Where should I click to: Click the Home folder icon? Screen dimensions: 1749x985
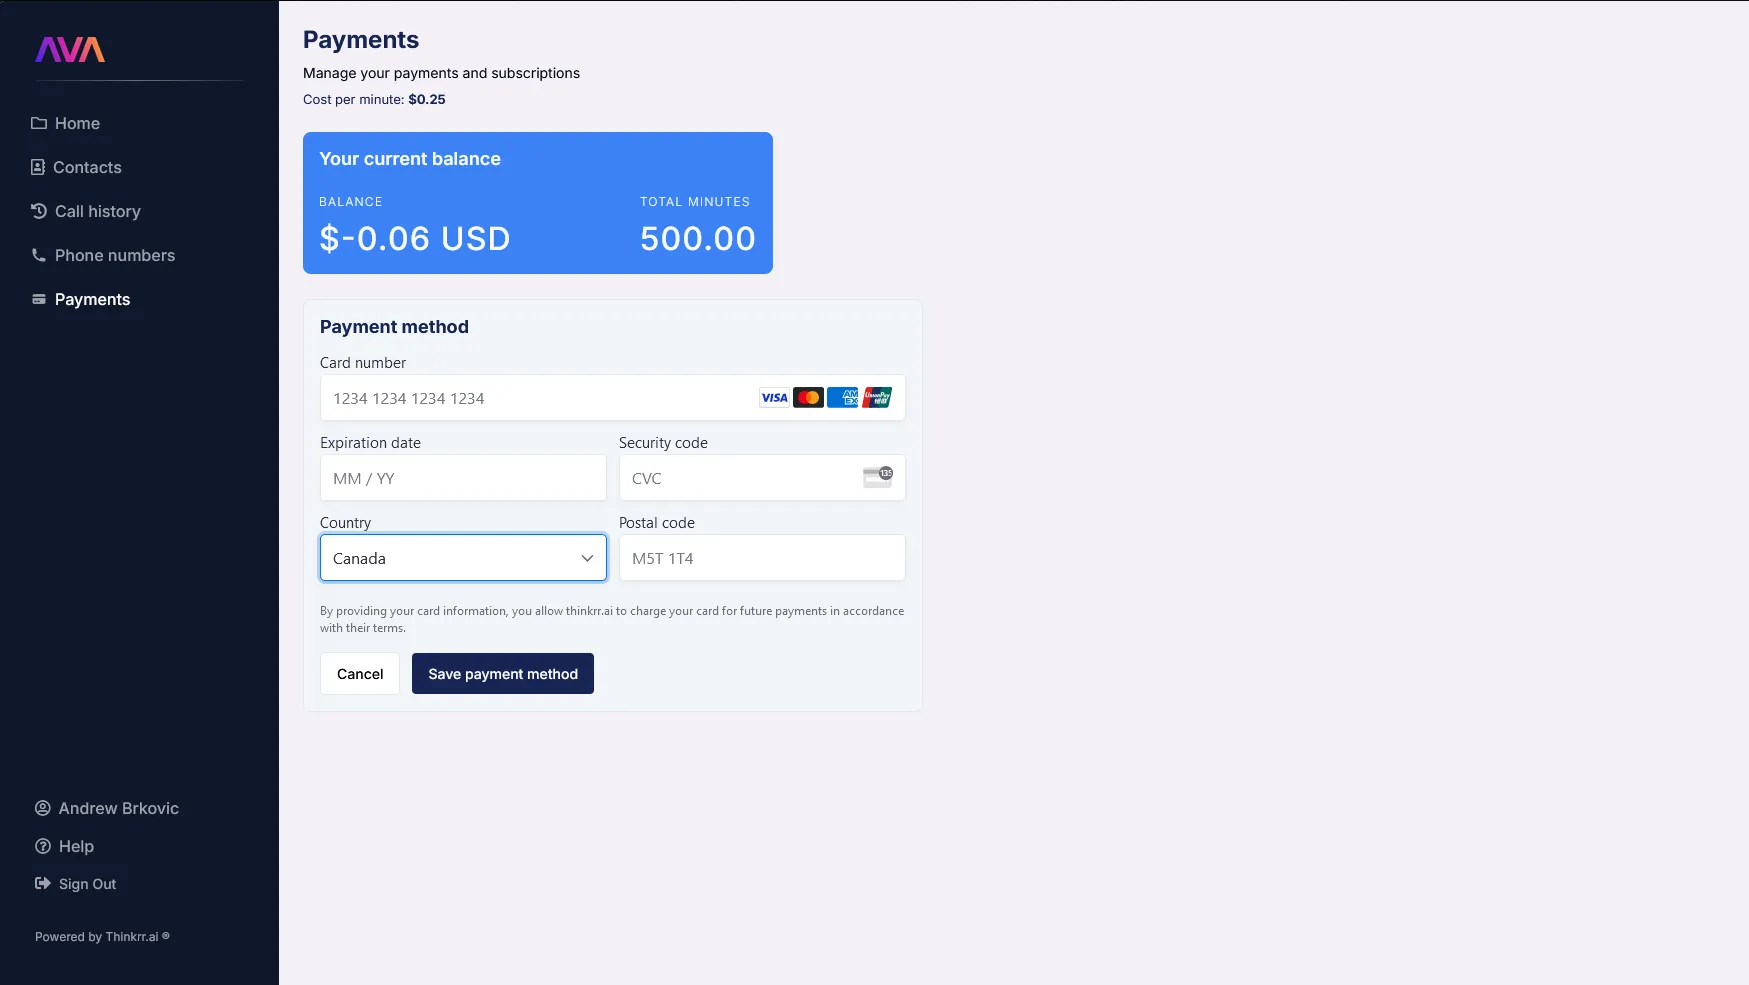[x=39, y=123]
